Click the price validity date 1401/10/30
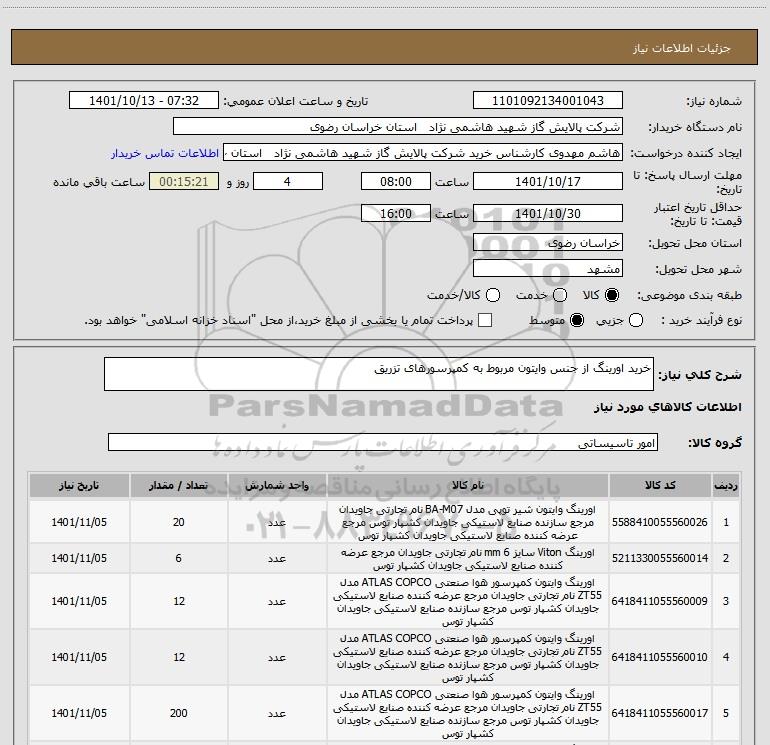This screenshot has width=770, height=745. point(547,214)
